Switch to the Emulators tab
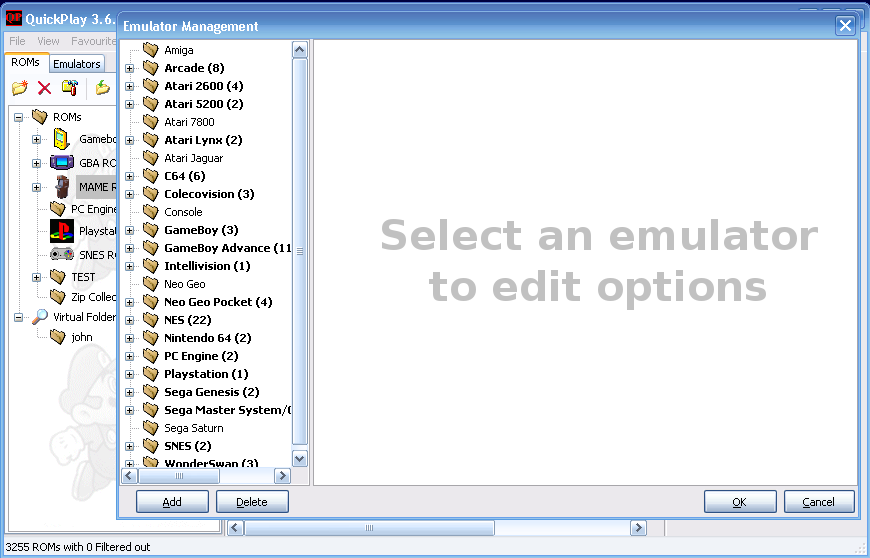The height and width of the screenshot is (558, 870). point(77,64)
